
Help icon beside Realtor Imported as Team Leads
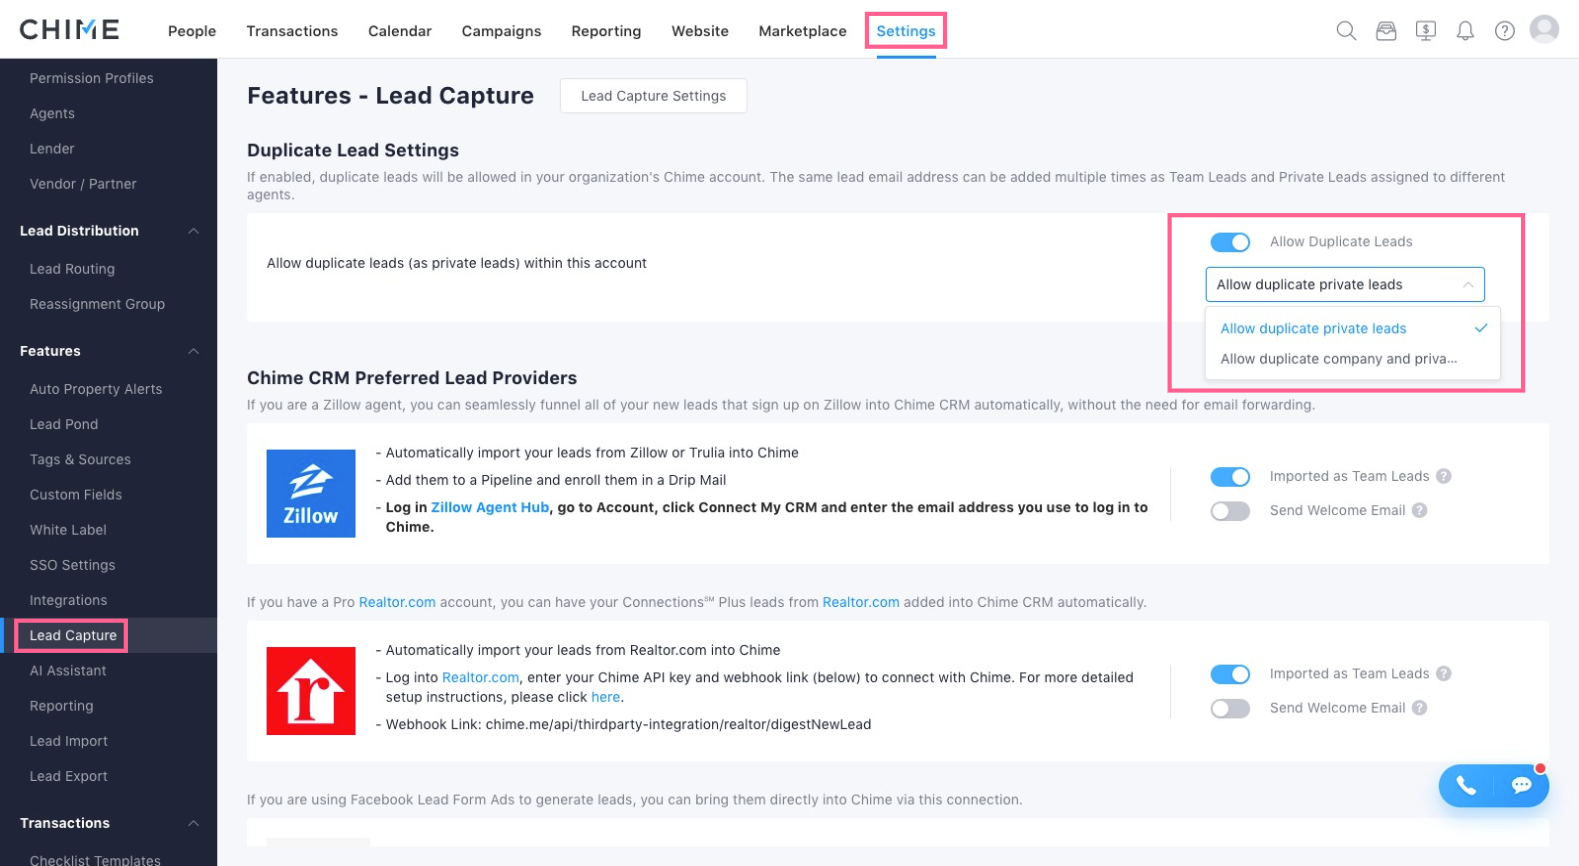click(x=1444, y=674)
